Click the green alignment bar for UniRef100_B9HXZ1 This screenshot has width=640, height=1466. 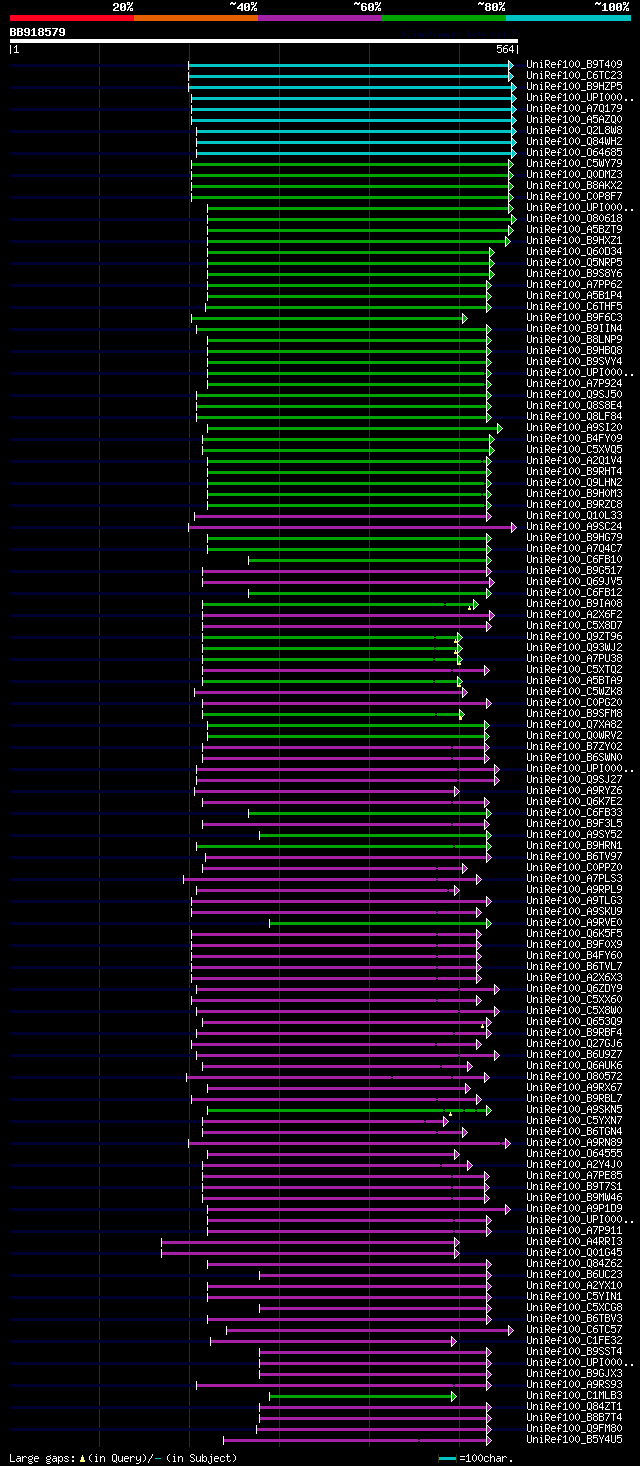pos(359,241)
